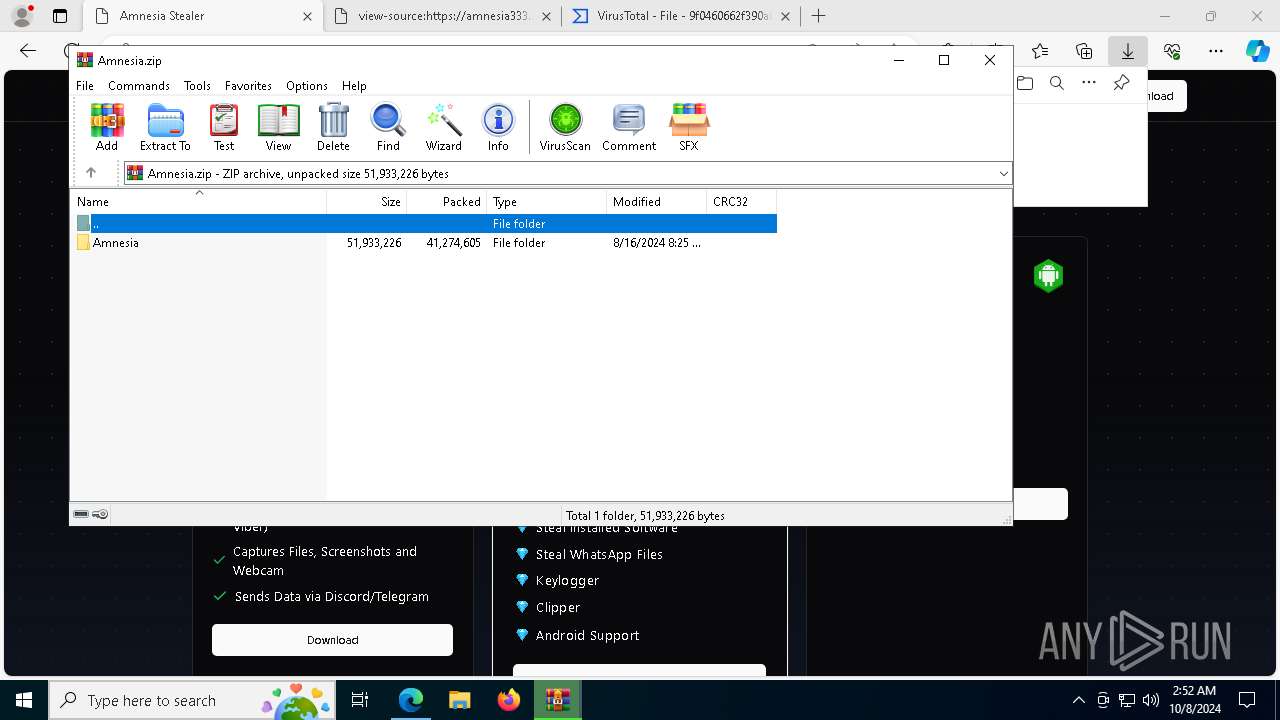The height and width of the screenshot is (720, 1280).
Task: Click the archive path address field
Action: click(567, 173)
